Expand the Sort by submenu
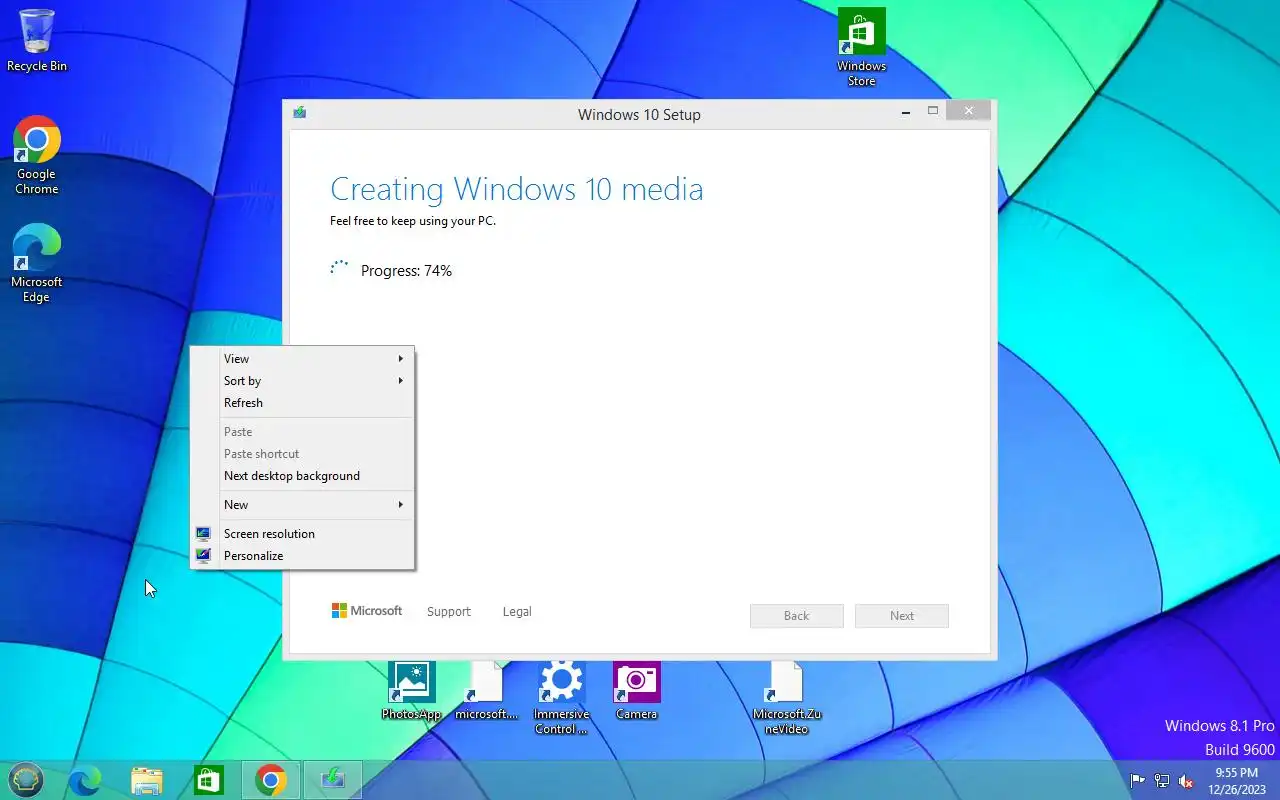 click(x=302, y=381)
